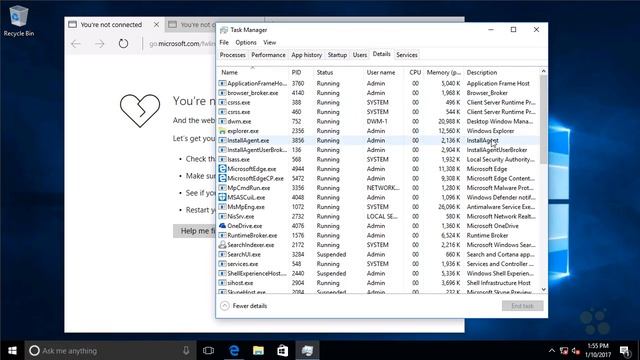Click the End task button
The width and height of the screenshot is (640, 360).
click(522, 306)
